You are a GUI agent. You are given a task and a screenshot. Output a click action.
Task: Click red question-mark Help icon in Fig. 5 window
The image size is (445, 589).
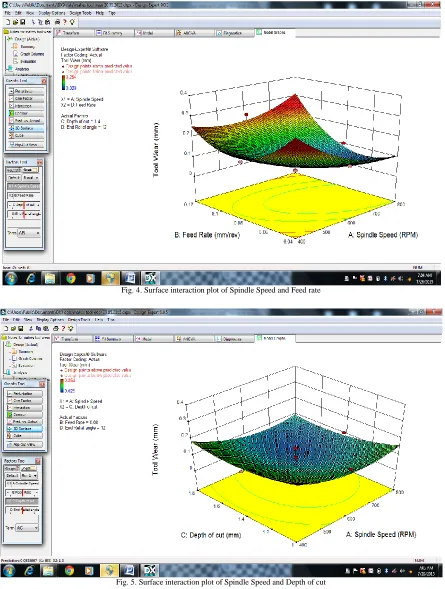(x=63, y=328)
